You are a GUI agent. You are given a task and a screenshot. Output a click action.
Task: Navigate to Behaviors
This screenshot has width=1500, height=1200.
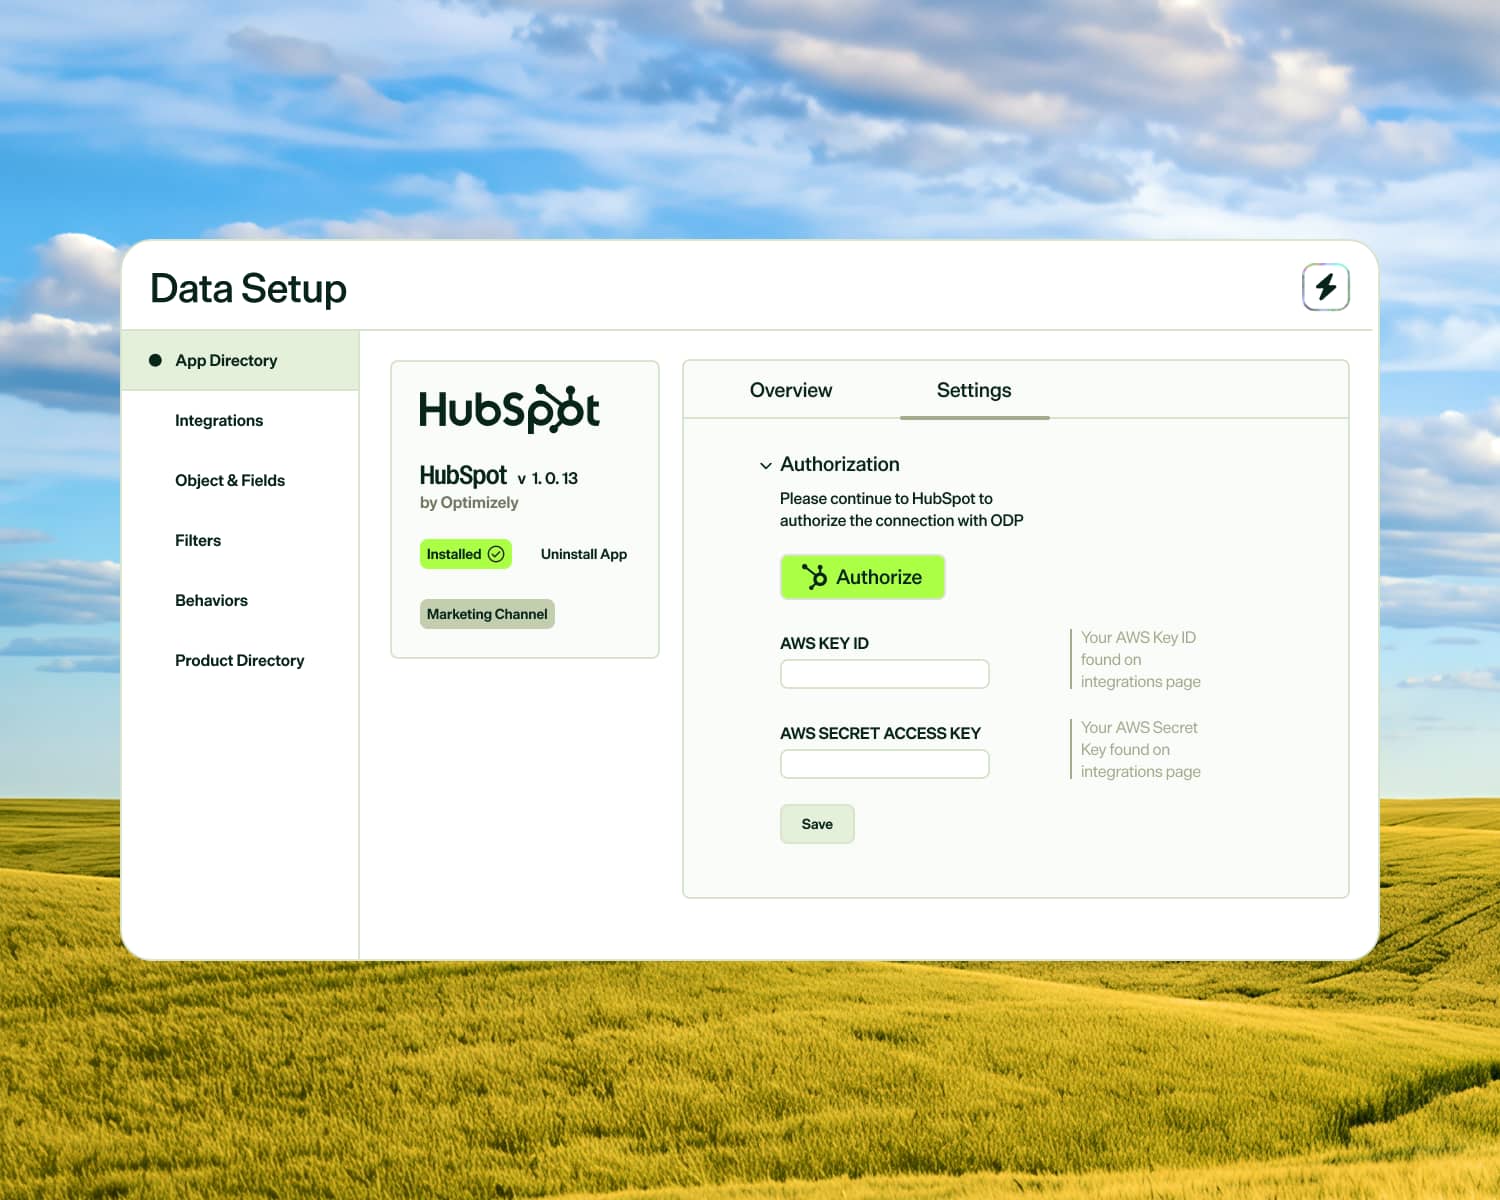tap(211, 600)
